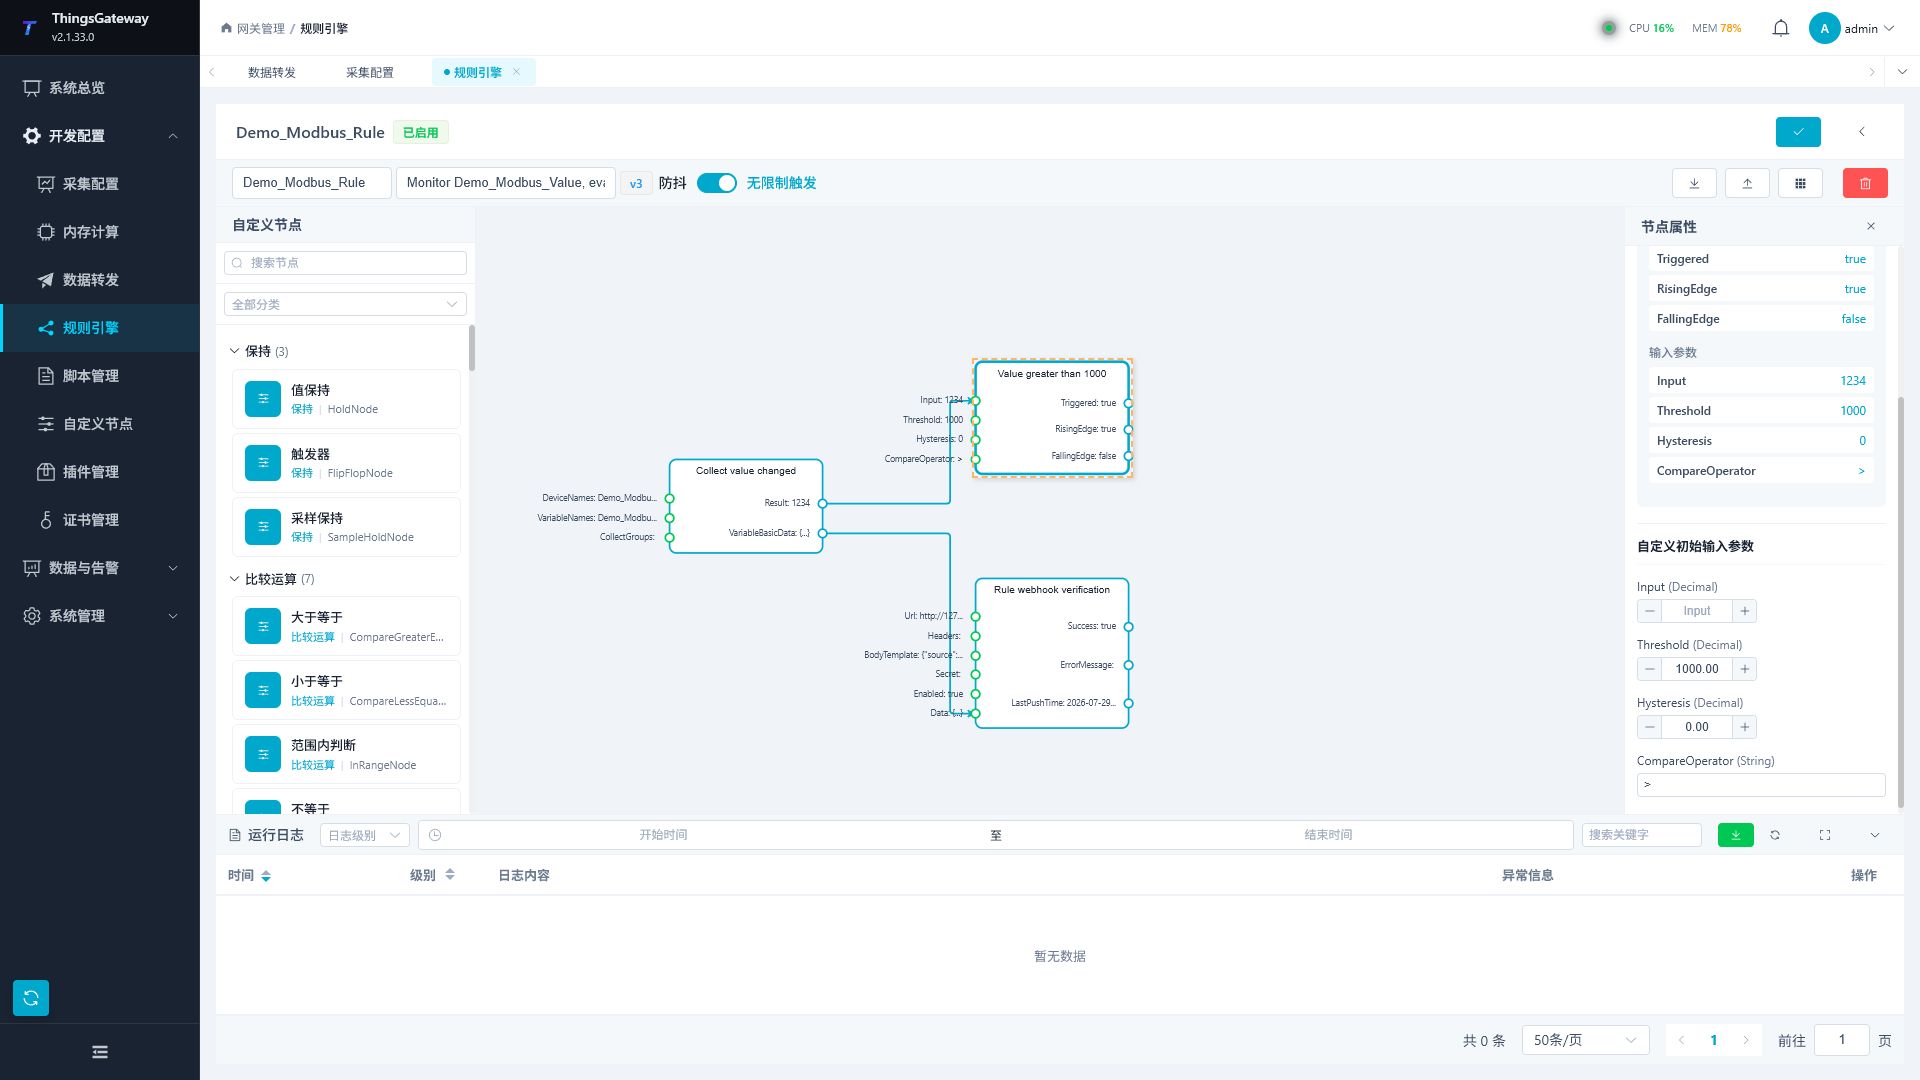Image resolution: width=1920 pixels, height=1080 pixels.
Task: Collapse the 比较运算 node group
Action: [x=235, y=579]
